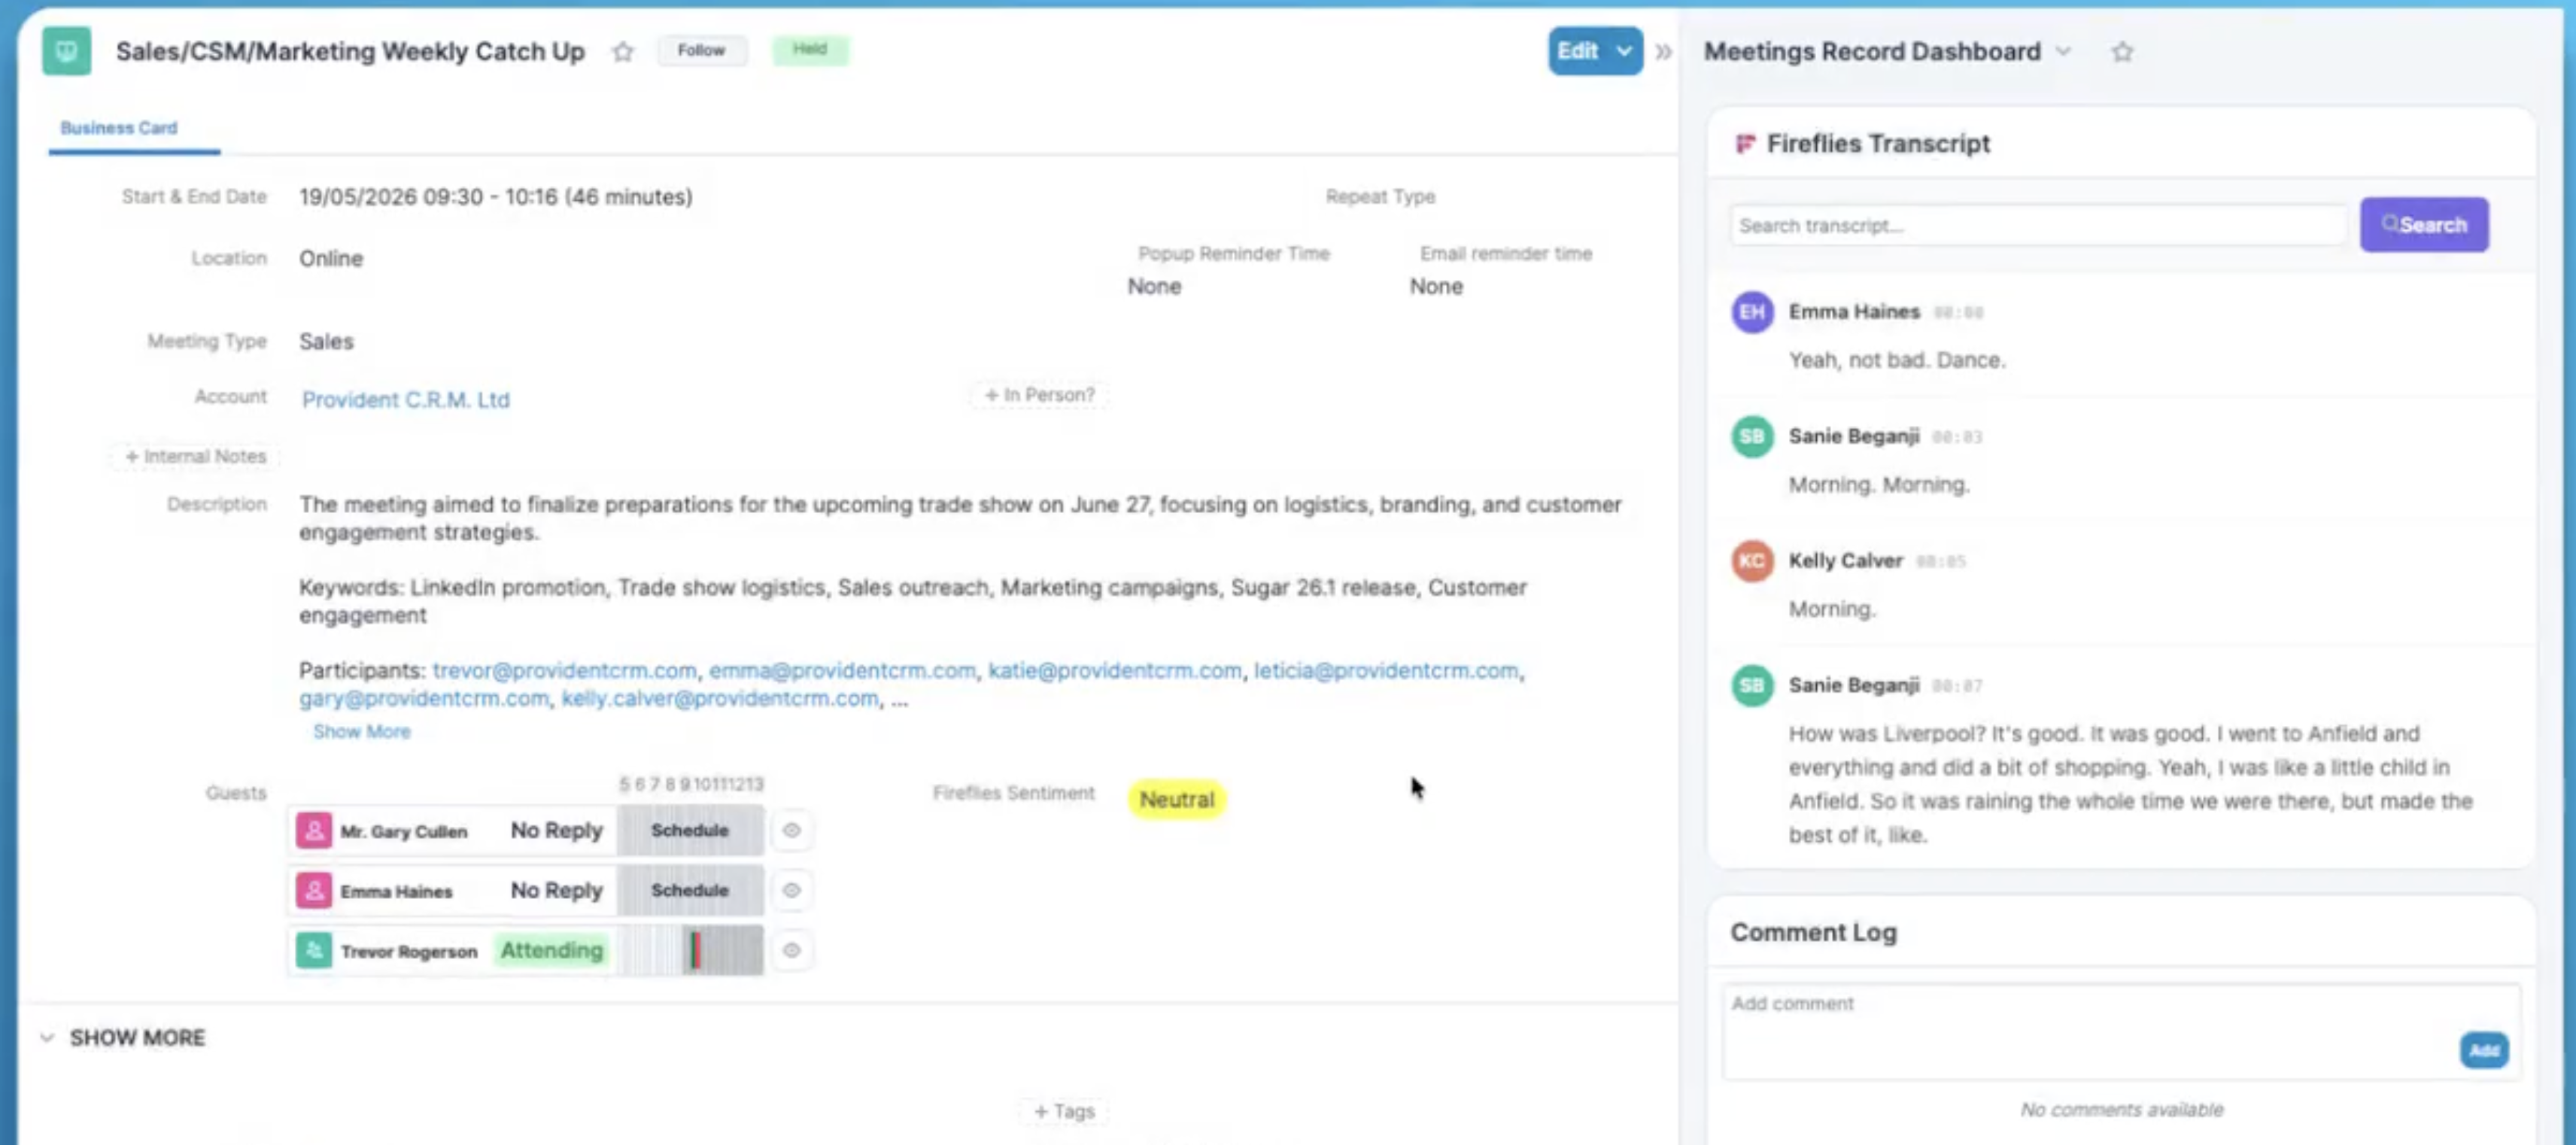Open the Edit button's dropdown arrow
The height and width of the screenshot is (1145, 2576).
coord(1624,51)
